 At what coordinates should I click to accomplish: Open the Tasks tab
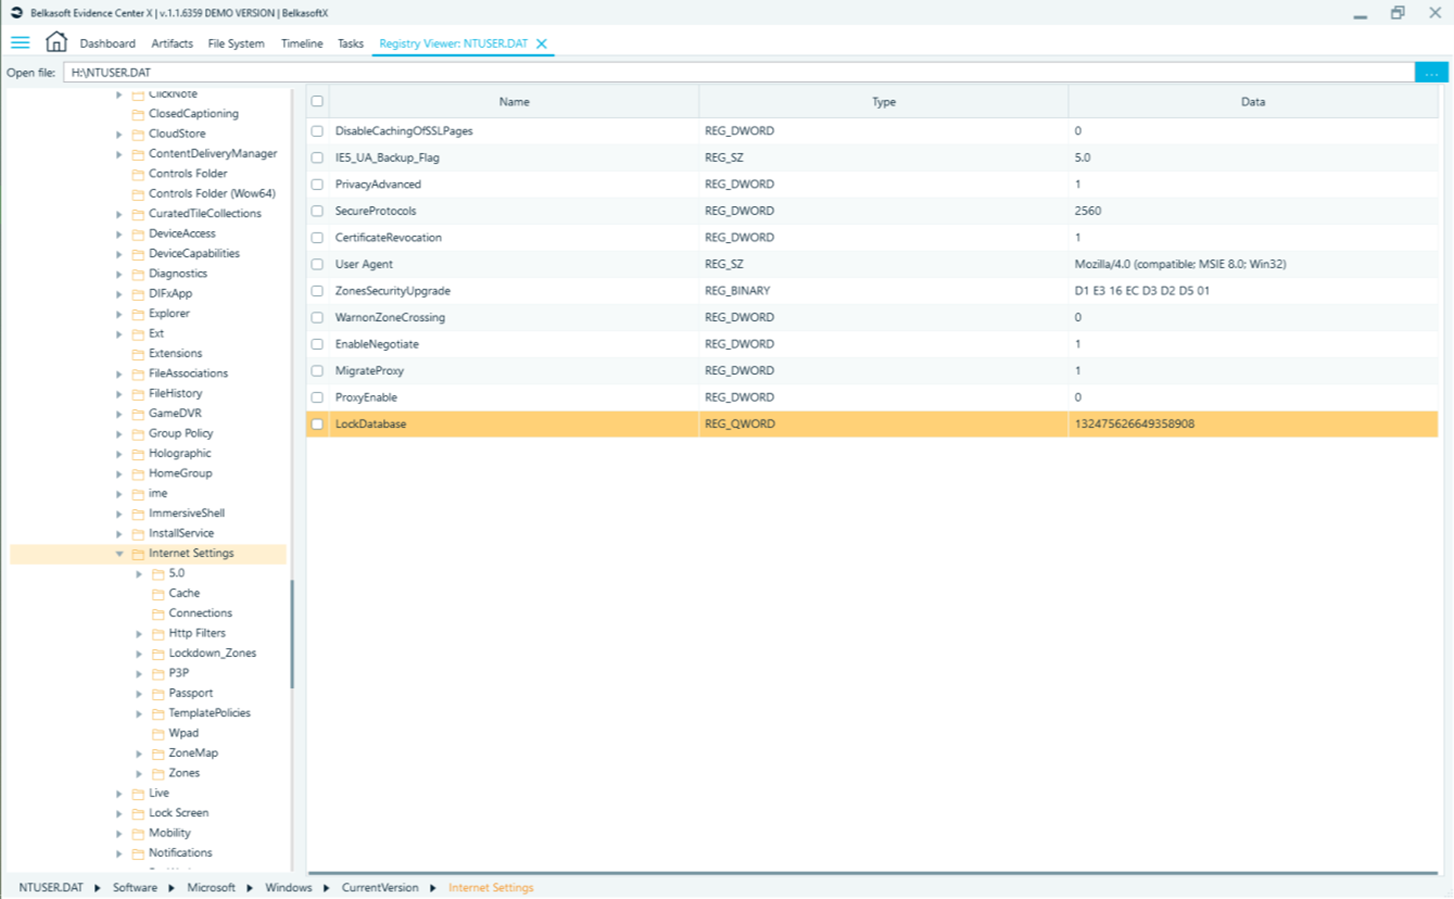point(350,44)
